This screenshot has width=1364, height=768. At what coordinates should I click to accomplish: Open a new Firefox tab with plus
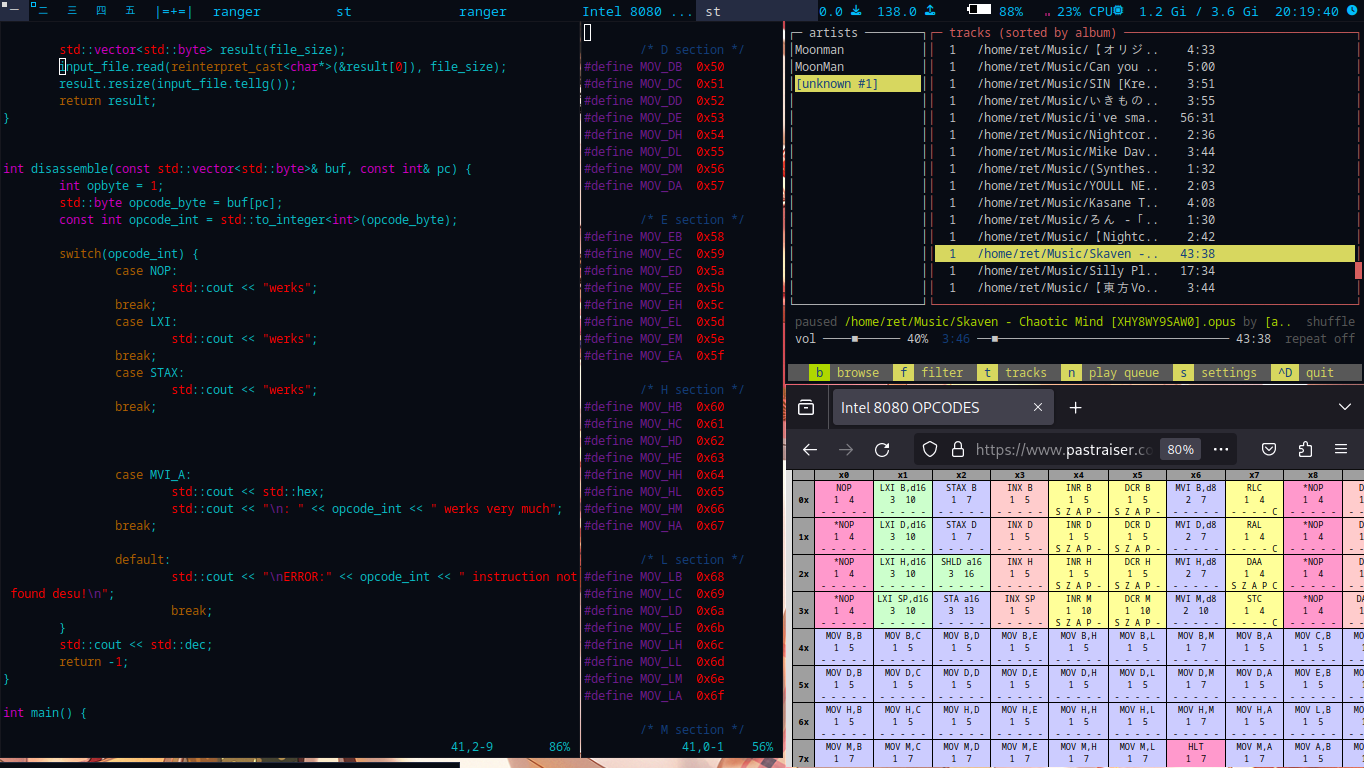tap(1076, 407)
